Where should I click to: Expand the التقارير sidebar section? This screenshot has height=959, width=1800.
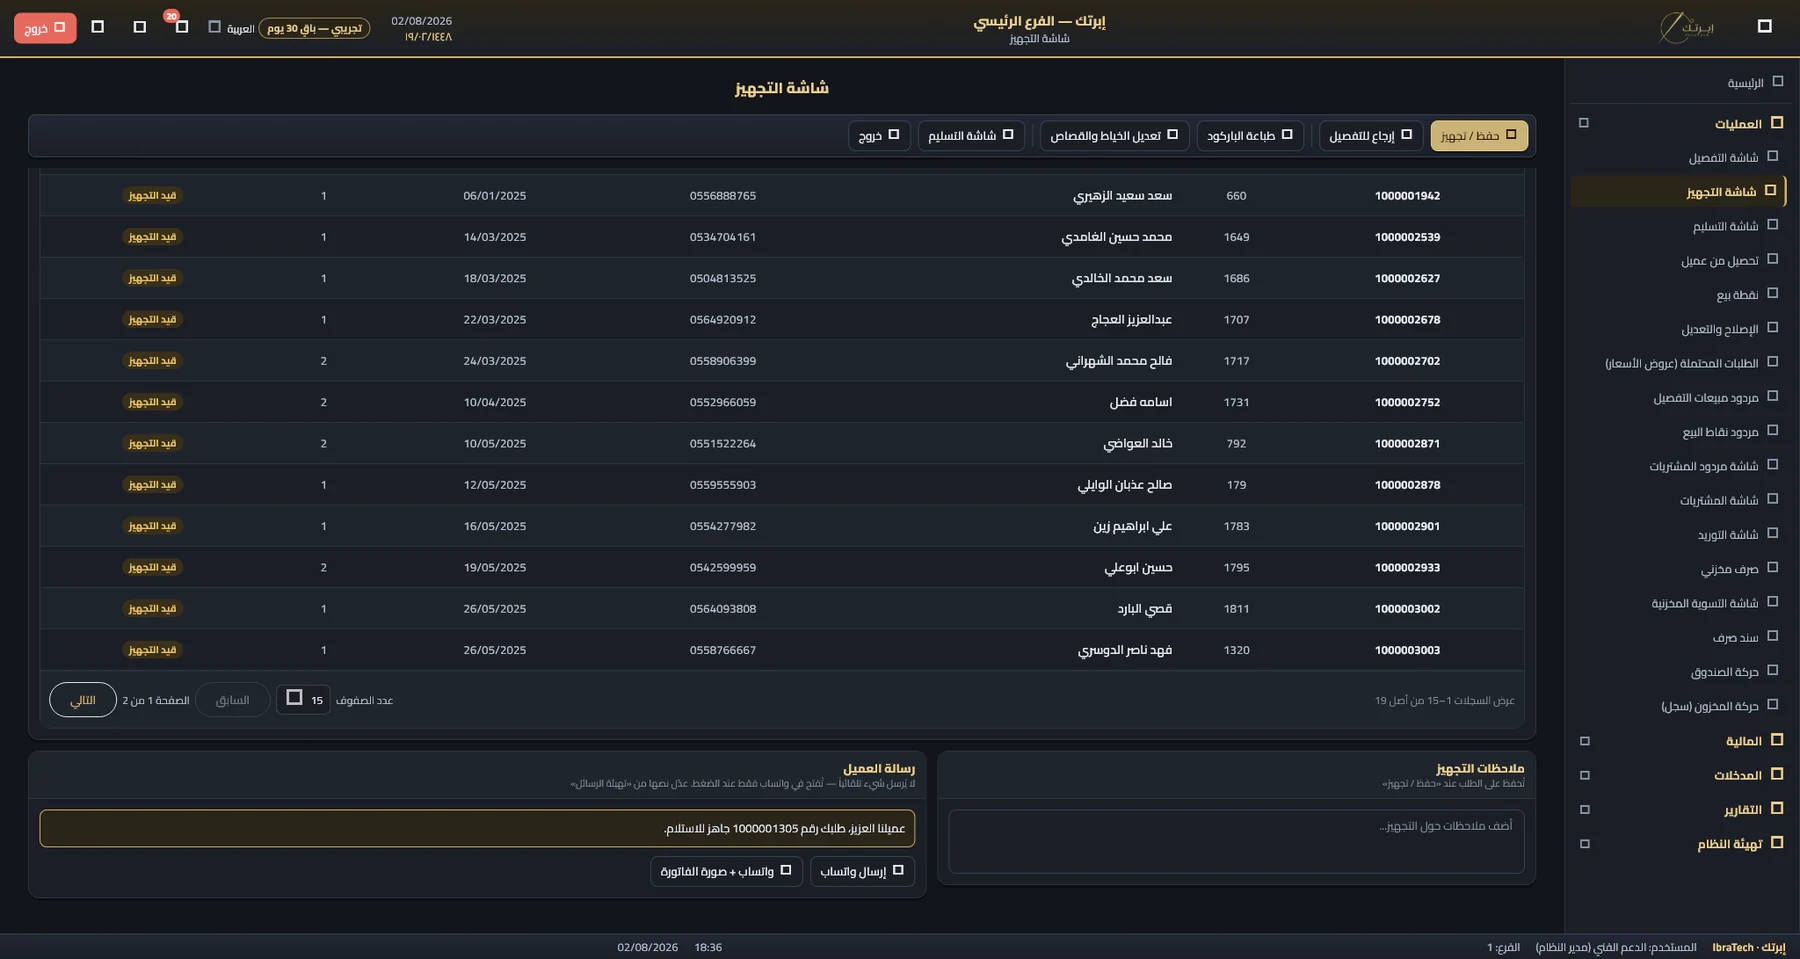click(1584, 809)
